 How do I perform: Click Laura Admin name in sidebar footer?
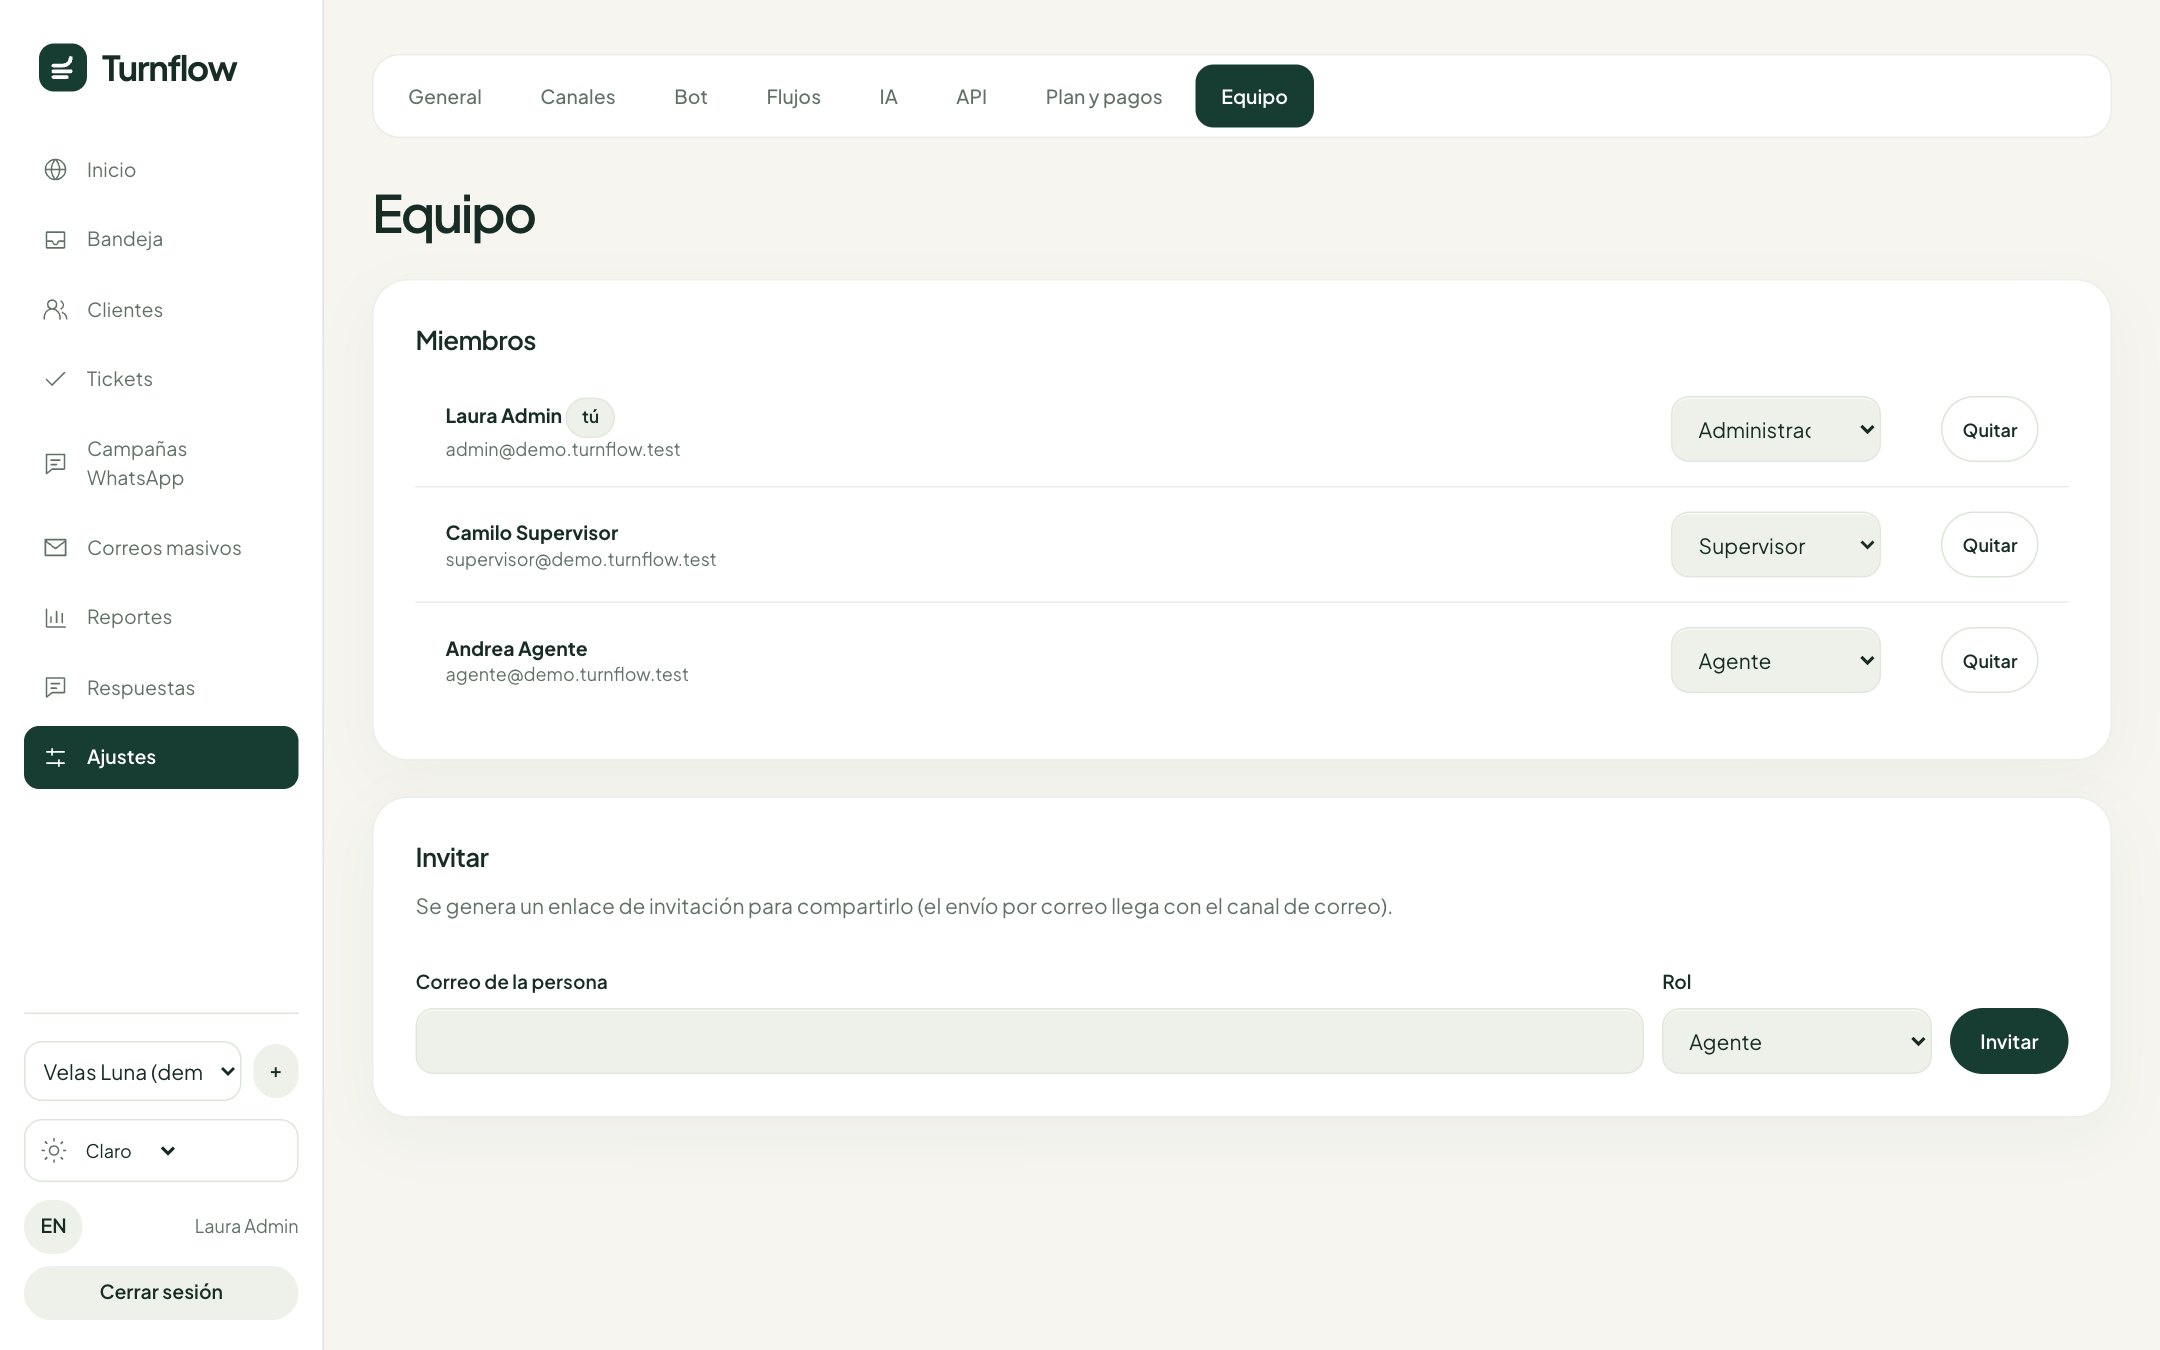coord(246,1226)
